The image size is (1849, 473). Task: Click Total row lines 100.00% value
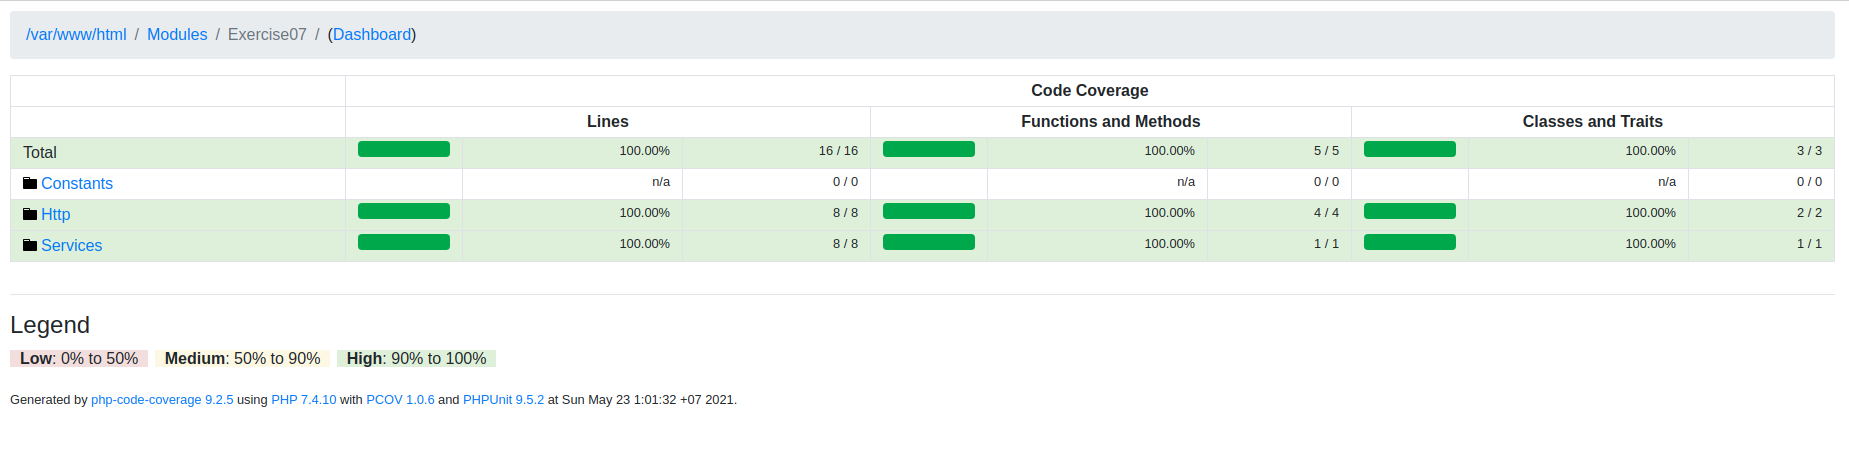(645, 151)
